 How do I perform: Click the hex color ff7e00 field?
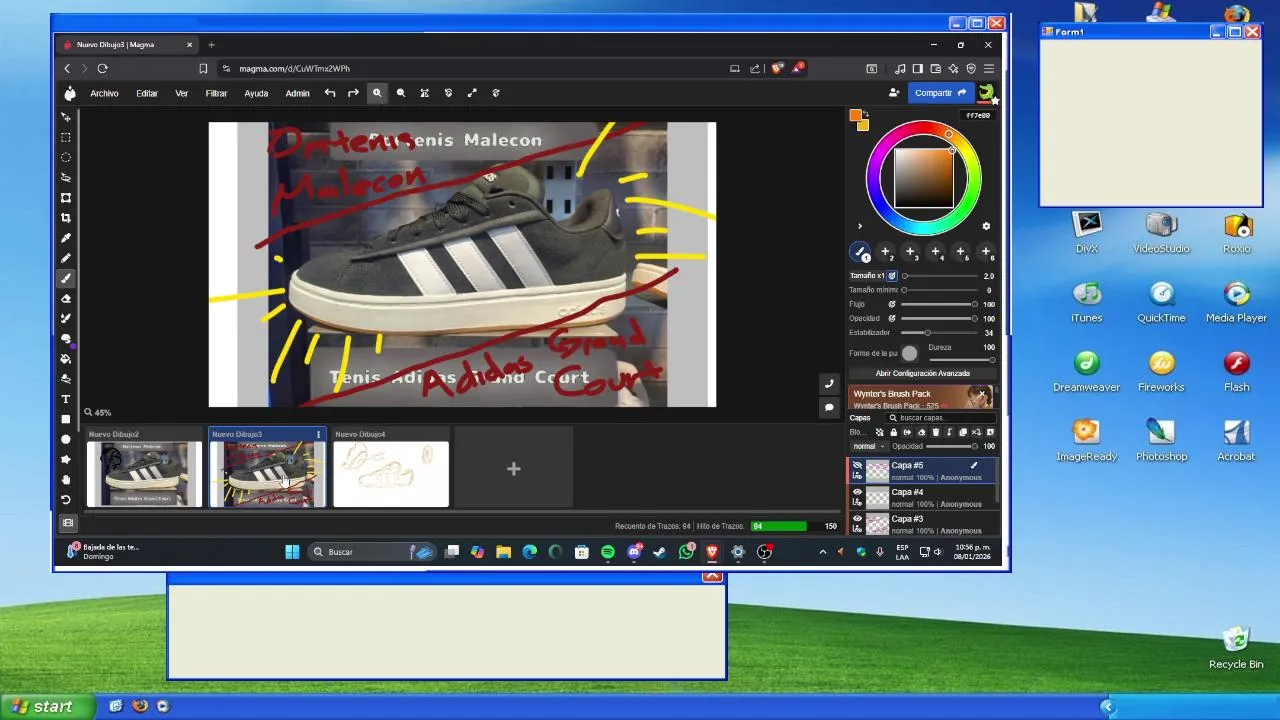click(x=978, y=116)
